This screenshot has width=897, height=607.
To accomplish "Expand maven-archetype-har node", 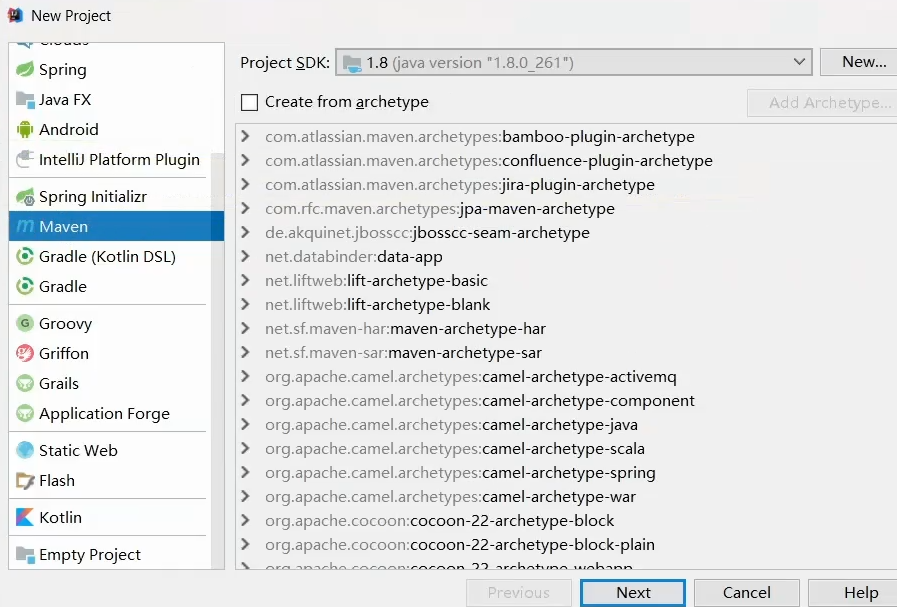I will pyautogui.click(x=245, y=328).
